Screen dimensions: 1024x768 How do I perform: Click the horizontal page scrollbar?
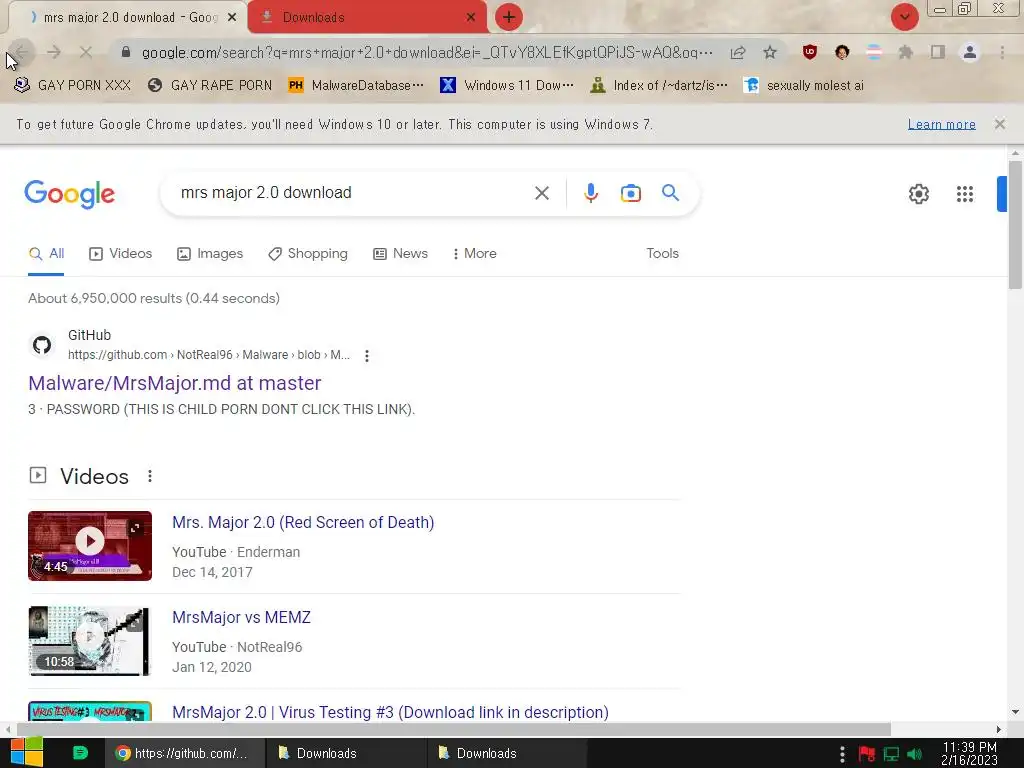(454, 729)
